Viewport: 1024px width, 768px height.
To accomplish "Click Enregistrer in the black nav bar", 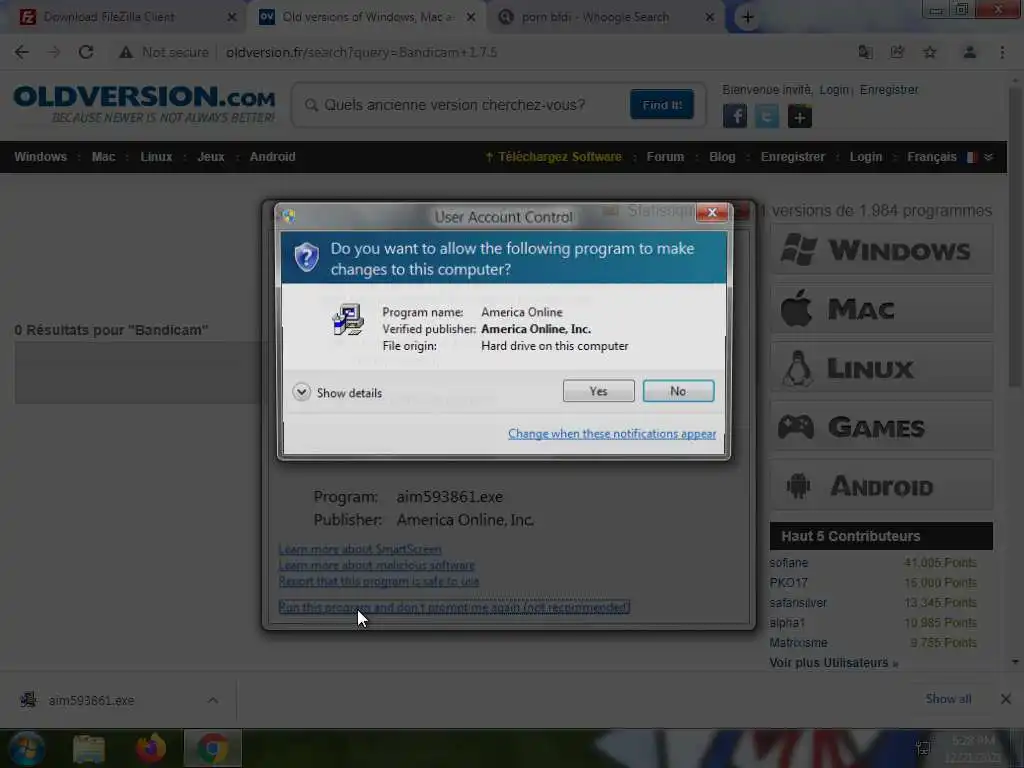I will tap(792, 157).
